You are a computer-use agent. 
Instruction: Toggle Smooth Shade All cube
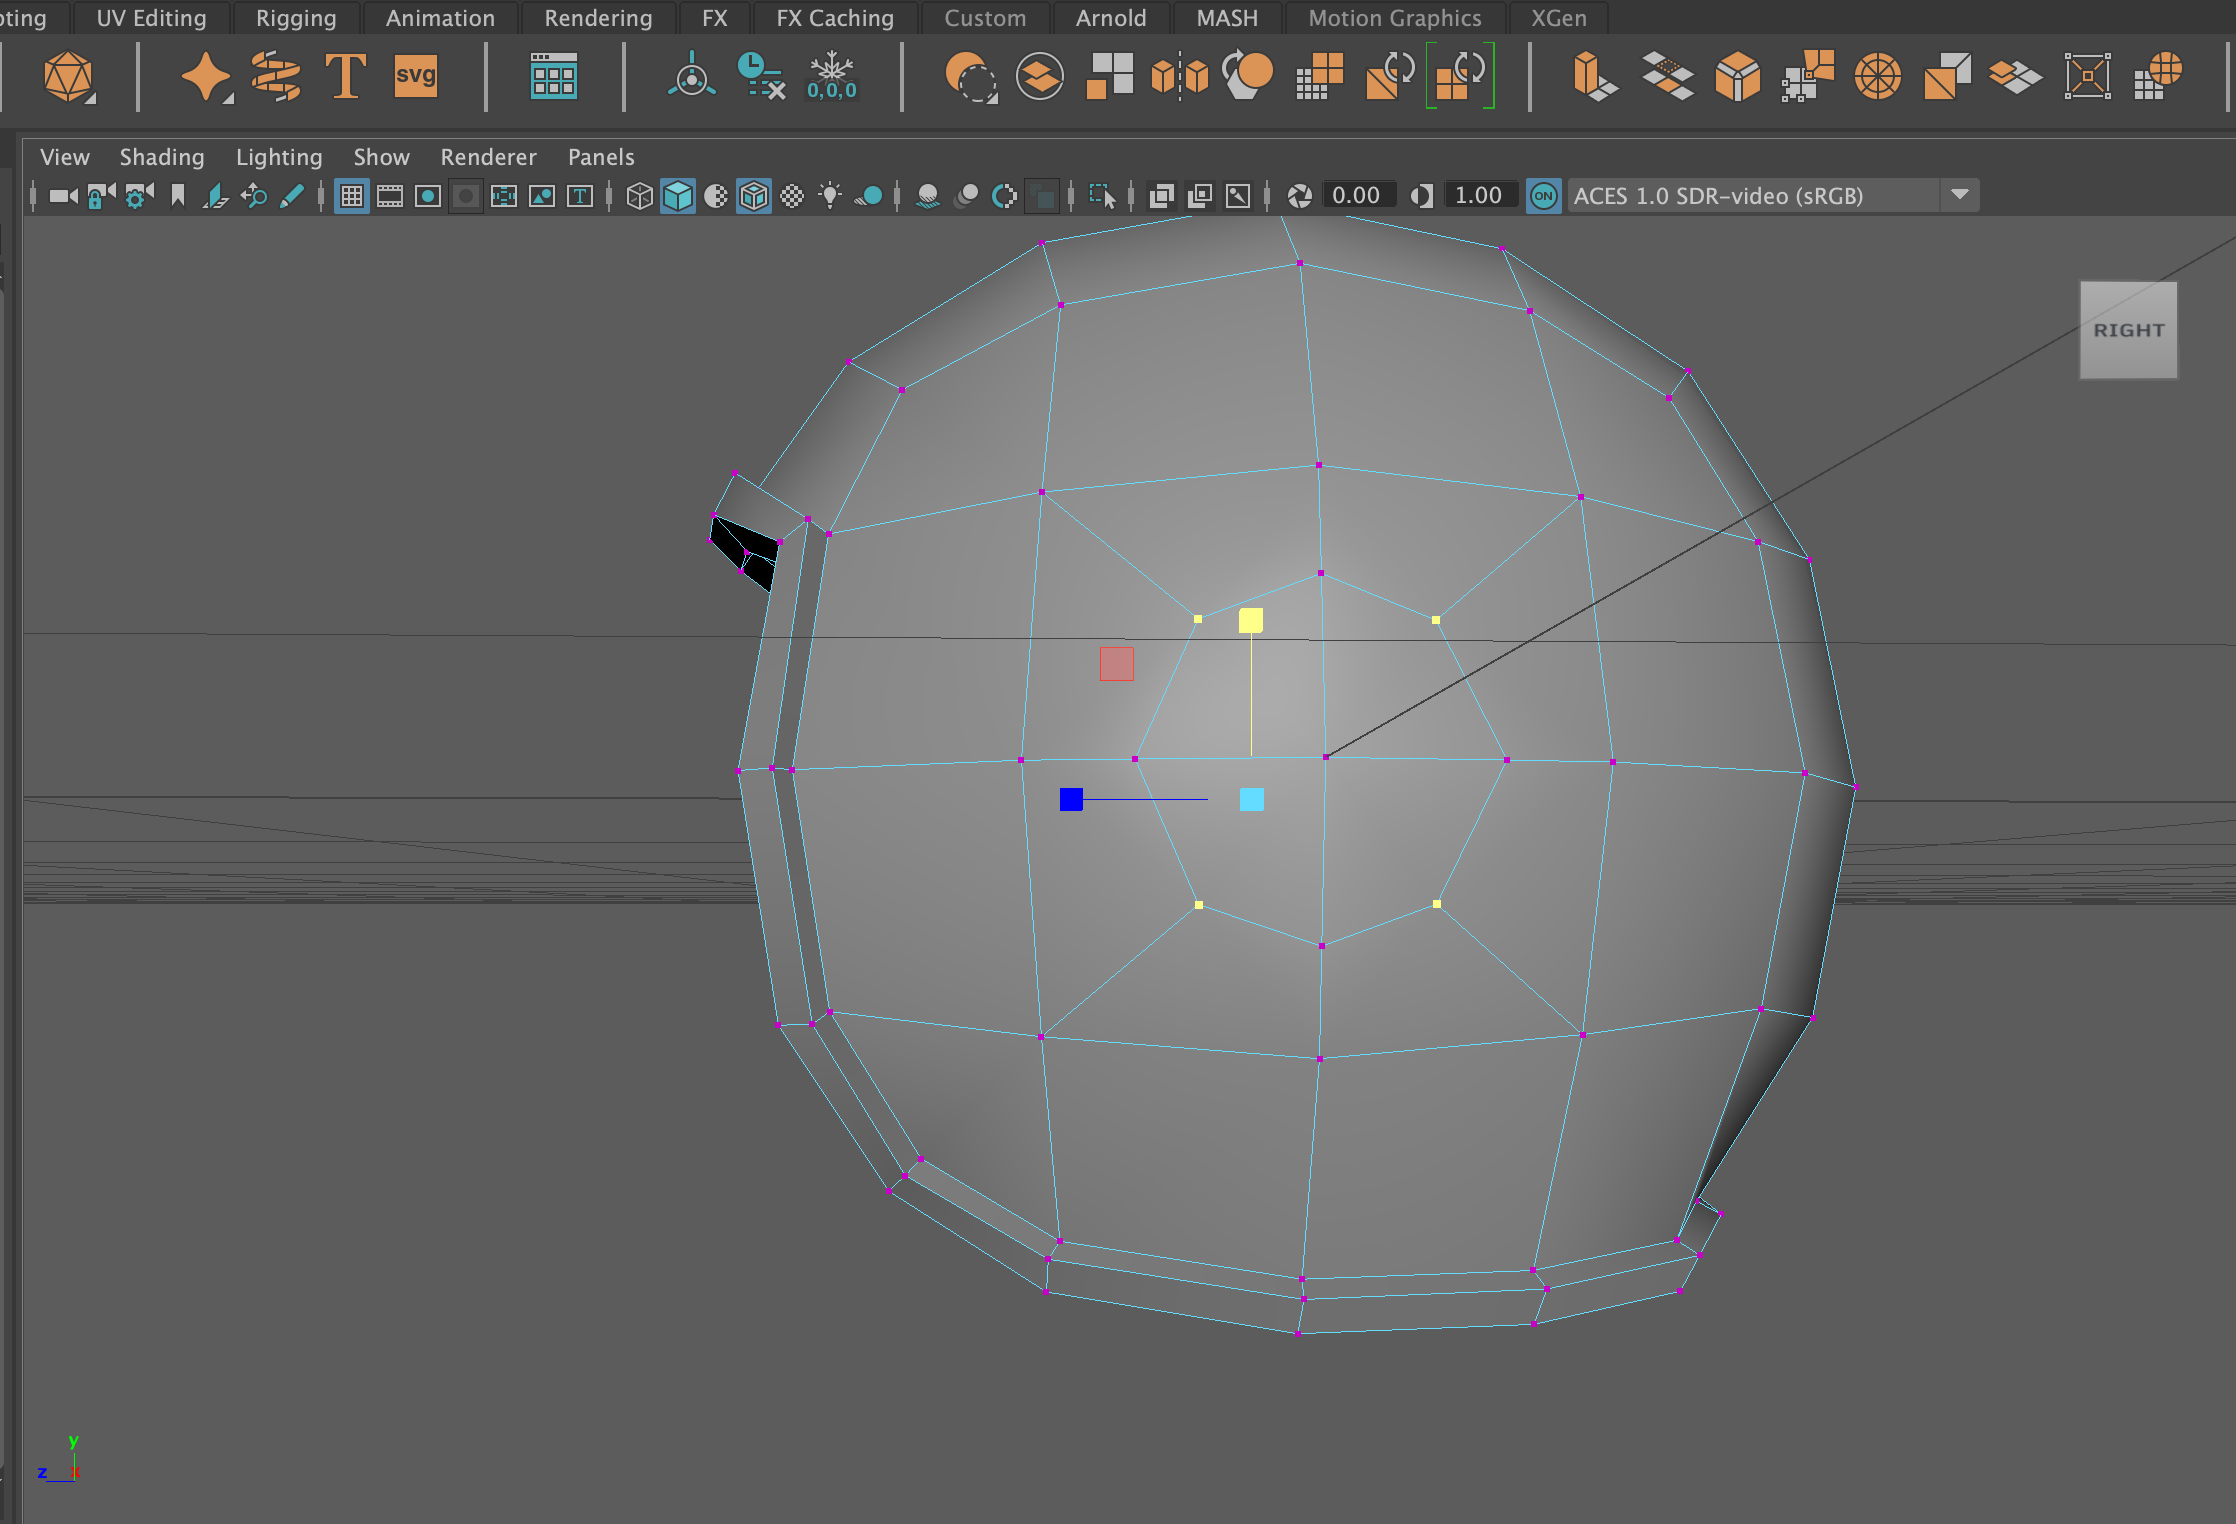point(678,196)
